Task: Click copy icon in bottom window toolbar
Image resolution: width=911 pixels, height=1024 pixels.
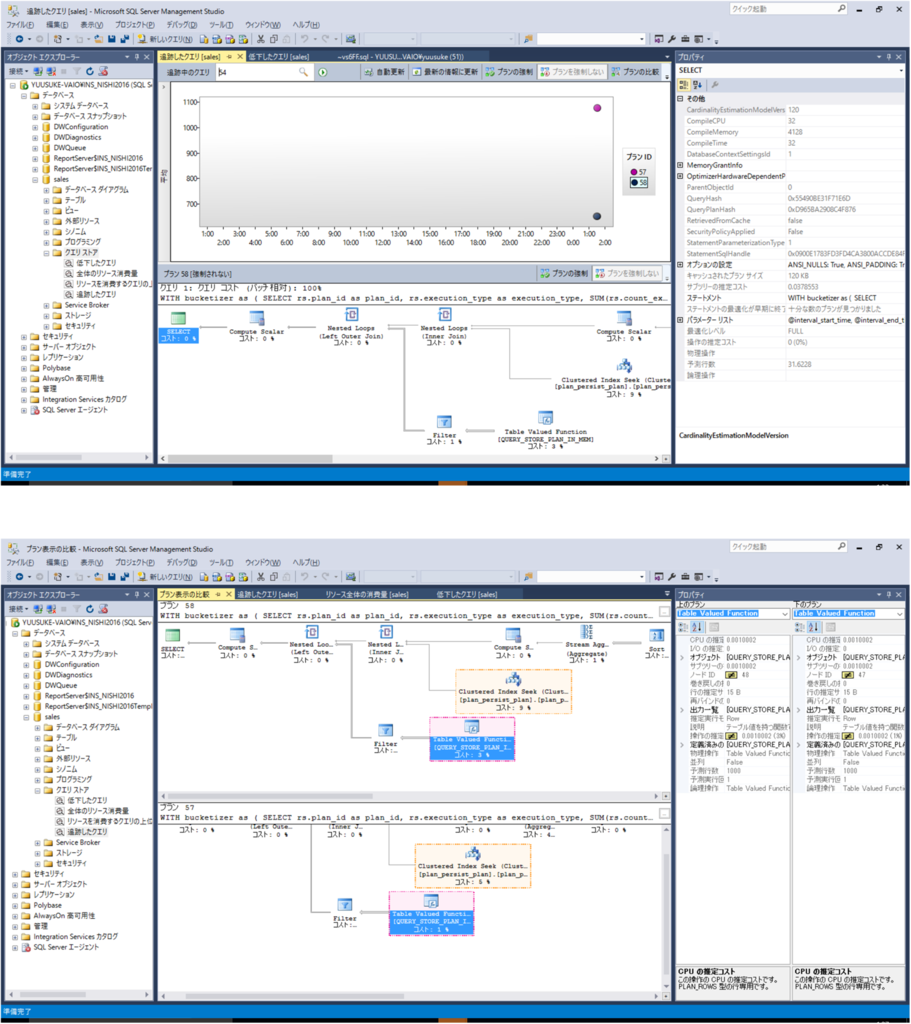Action: (x=274, y=577)
